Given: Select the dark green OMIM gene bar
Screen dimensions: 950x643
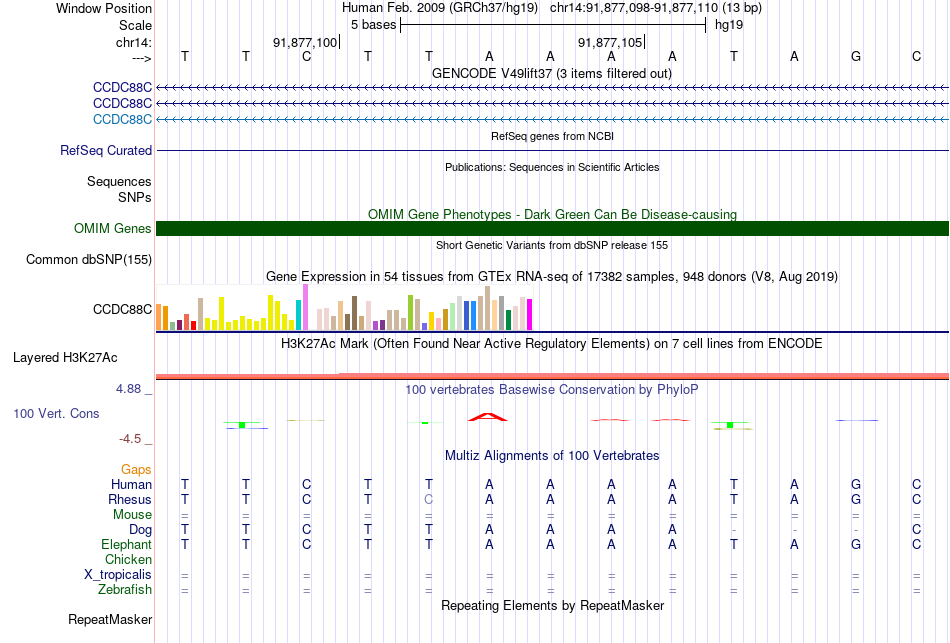Looking at the screenshot, I should (x=552, y=228).
